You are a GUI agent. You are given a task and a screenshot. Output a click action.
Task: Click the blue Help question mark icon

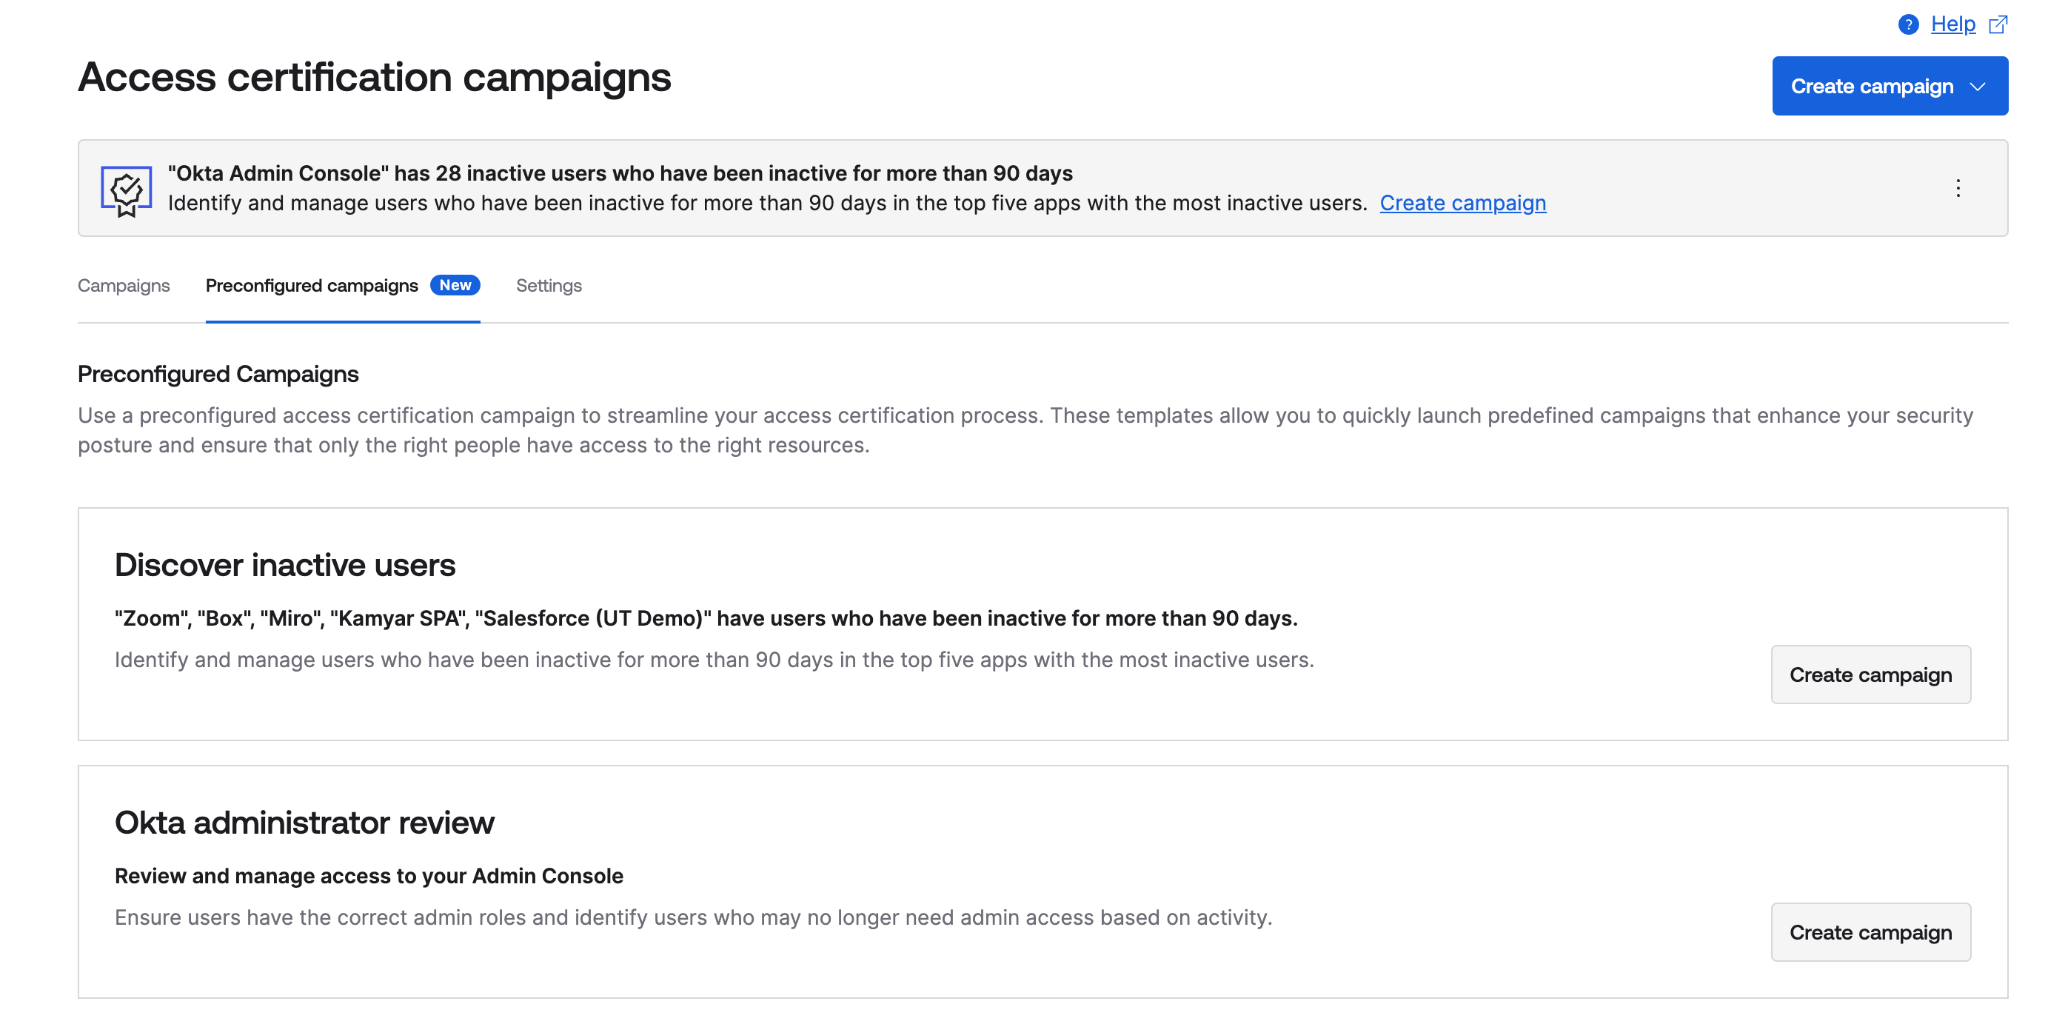coord(1908,25)
